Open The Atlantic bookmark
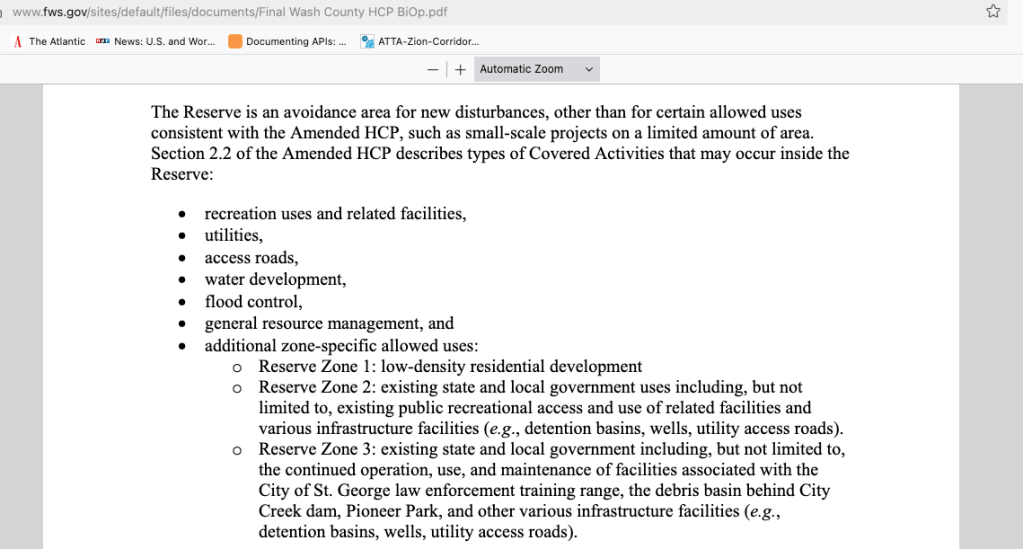The height and width of the screenshot is (549, 1023). coord(49,41)
